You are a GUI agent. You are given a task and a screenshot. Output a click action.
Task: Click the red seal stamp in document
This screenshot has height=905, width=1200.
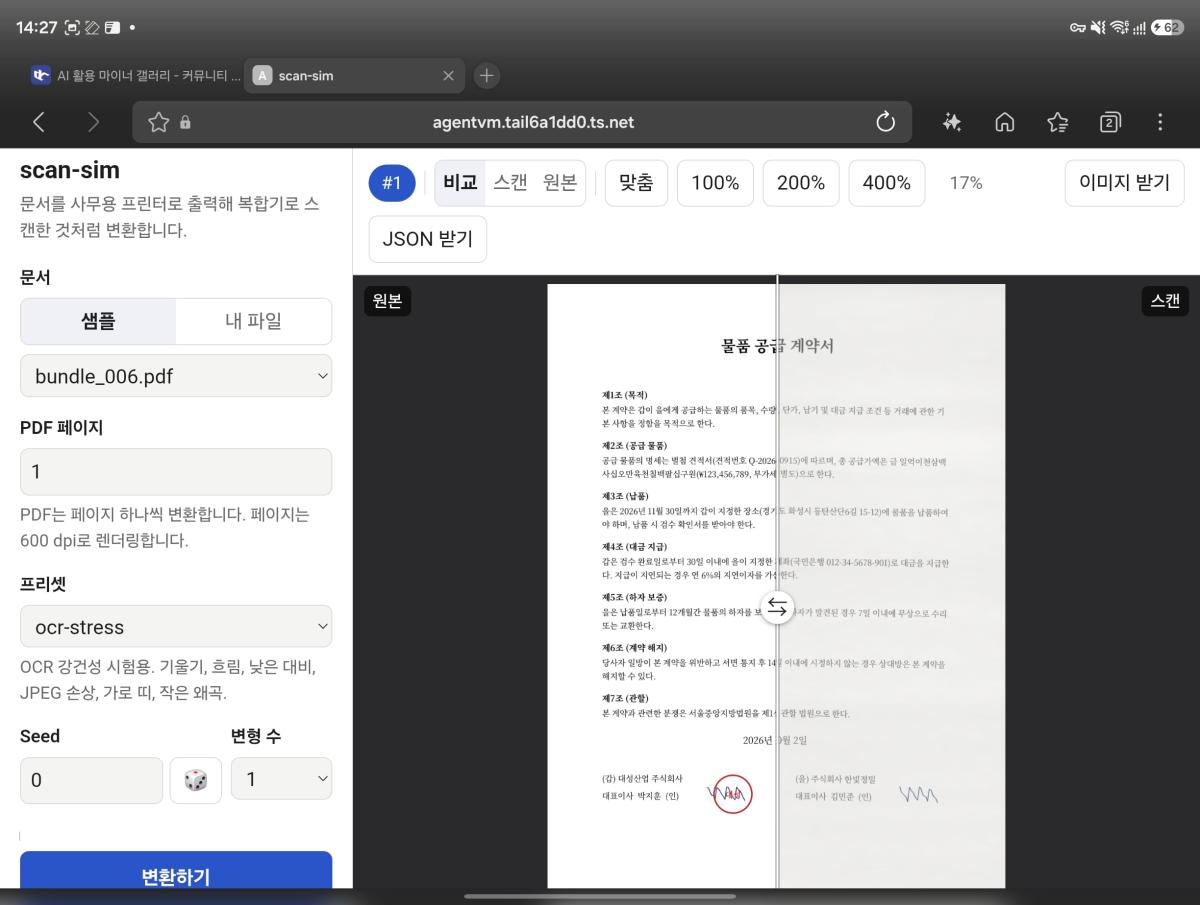(733, 794)
